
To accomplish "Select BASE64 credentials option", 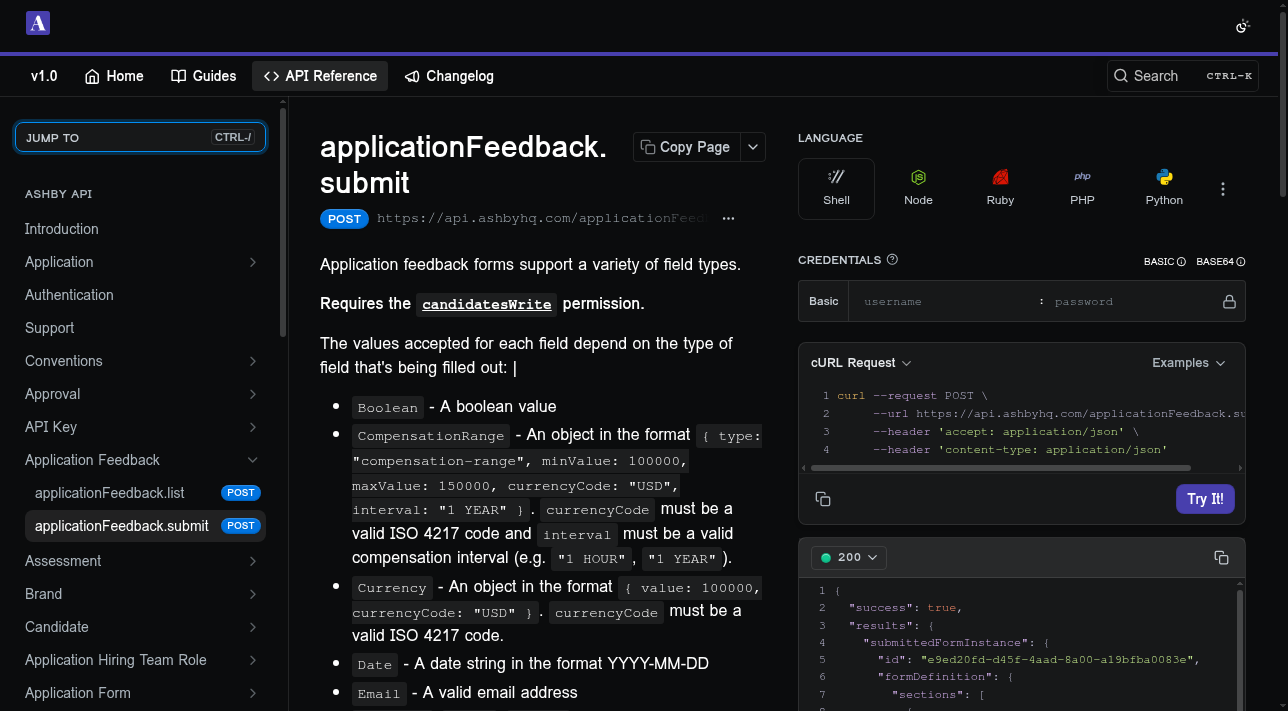I will (1220, 262).
